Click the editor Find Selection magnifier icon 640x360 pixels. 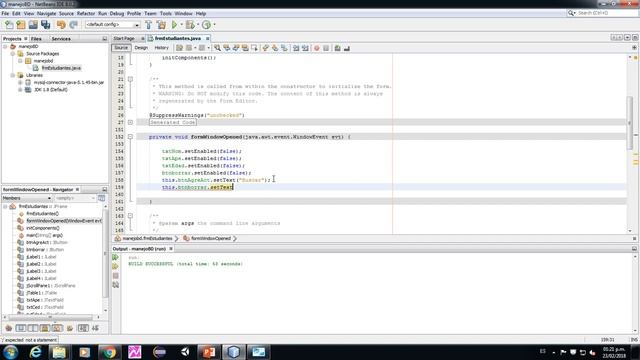(218, 48)
